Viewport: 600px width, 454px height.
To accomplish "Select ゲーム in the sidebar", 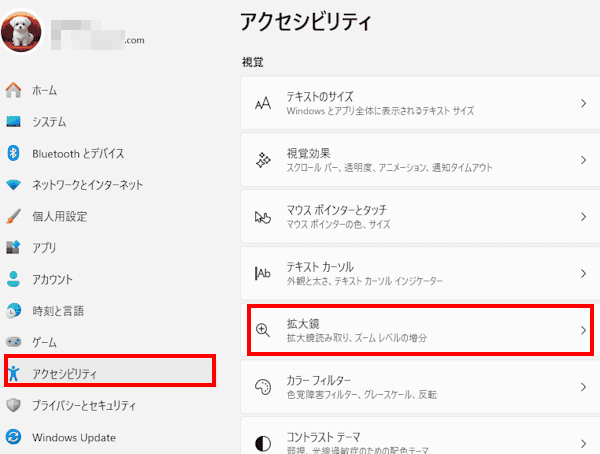I will point(44,342).
